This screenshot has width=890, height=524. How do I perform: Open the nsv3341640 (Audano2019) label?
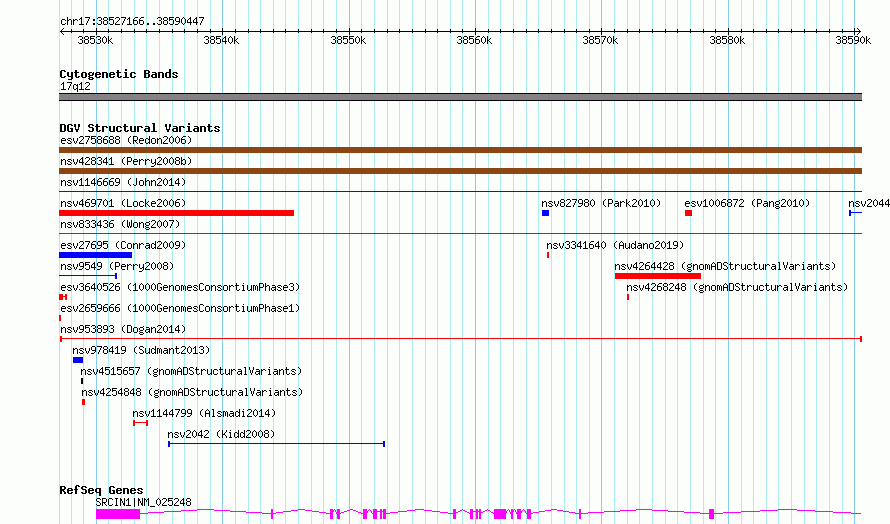click(x=615, y=245)
